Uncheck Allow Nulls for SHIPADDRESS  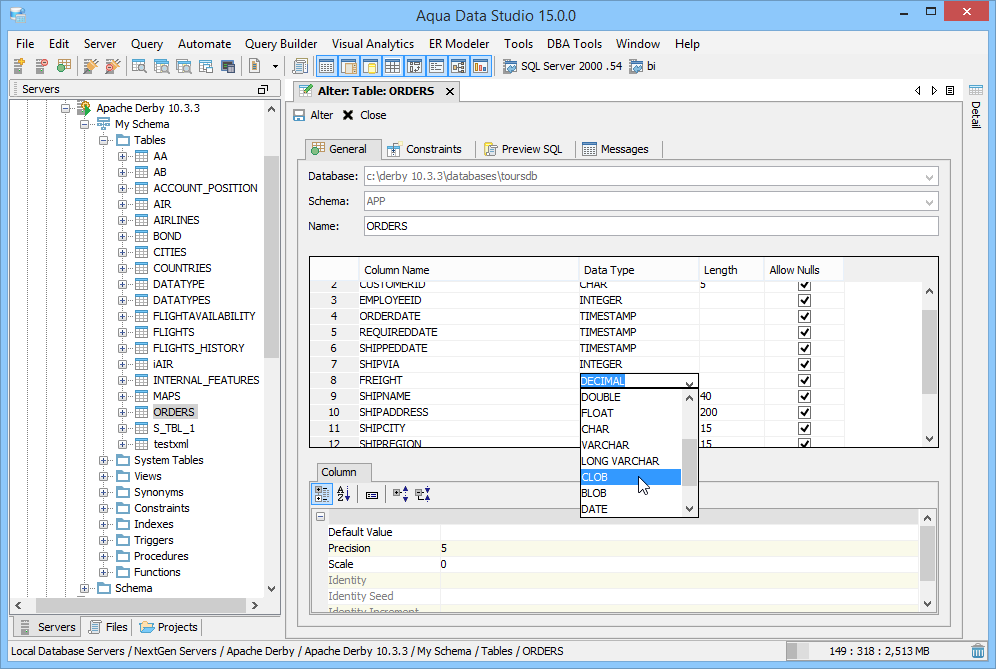[x=804, y=412]
